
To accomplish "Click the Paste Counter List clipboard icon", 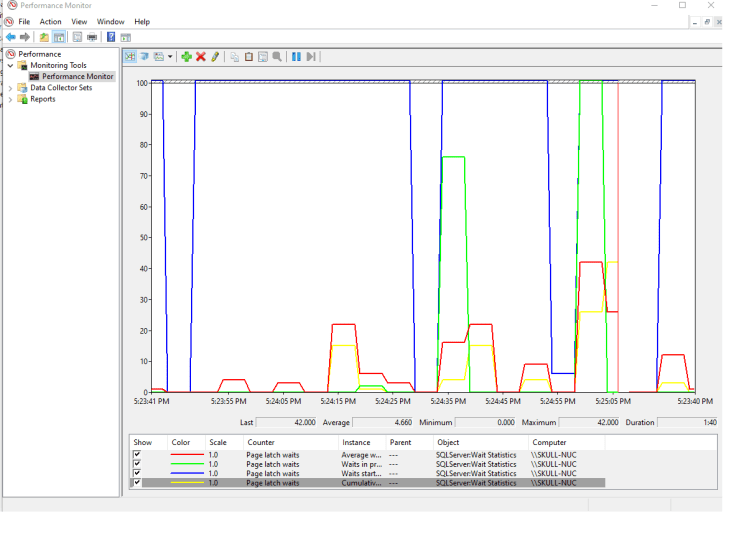I will coord(249,57).
